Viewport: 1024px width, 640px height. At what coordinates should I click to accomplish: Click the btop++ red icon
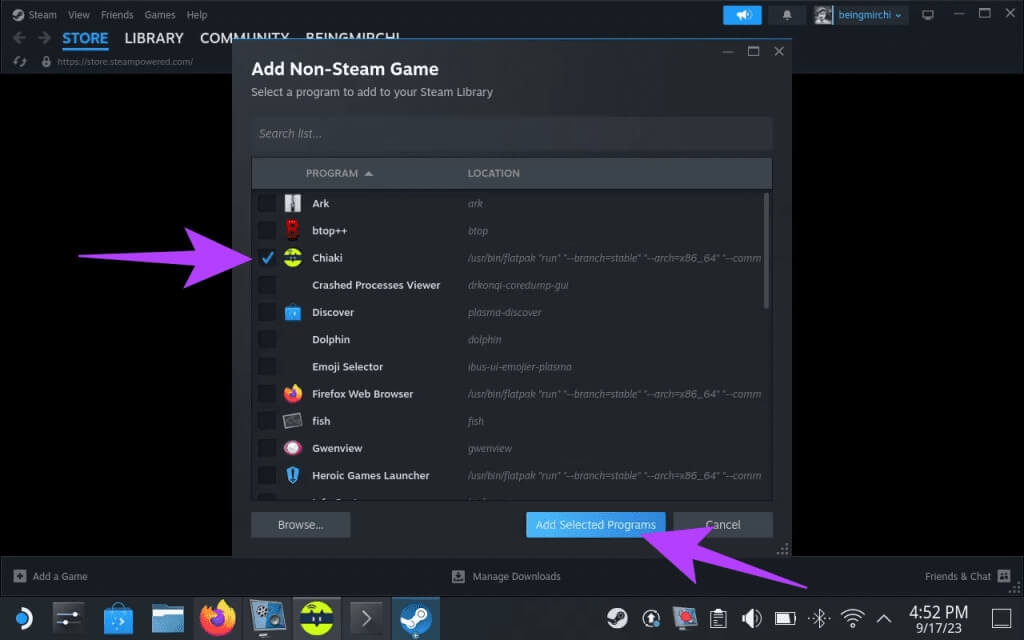[x=293, y=230]
